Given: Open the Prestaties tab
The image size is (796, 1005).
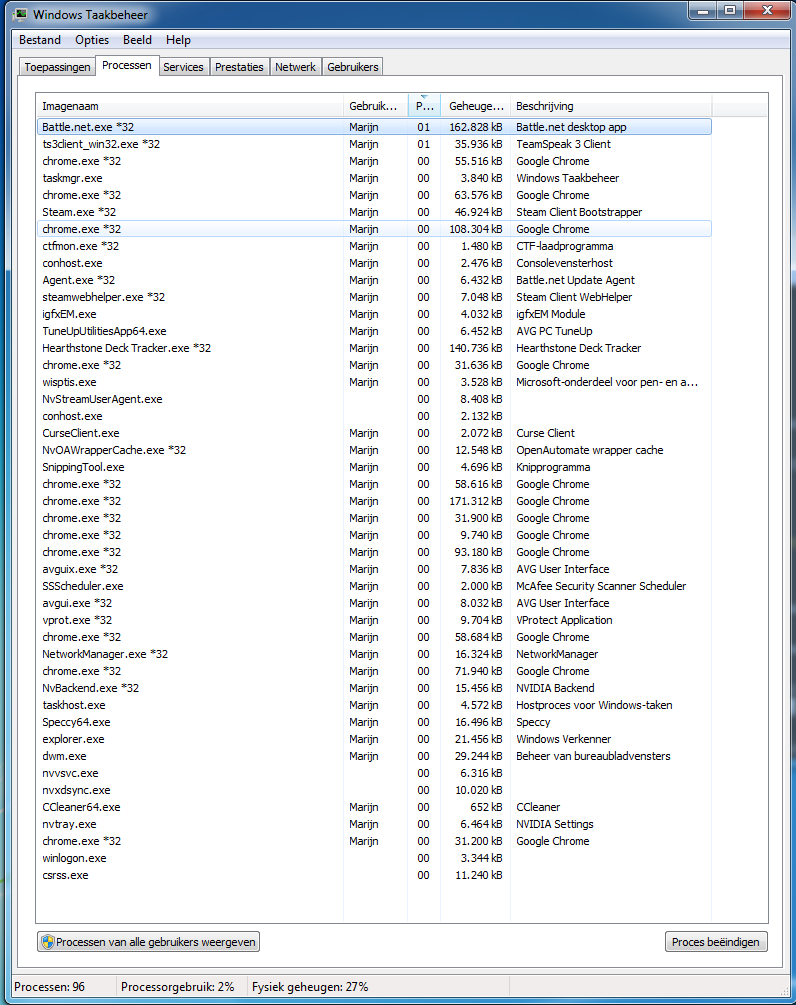Looking at the screenshot, I should [x=239, y=67].
